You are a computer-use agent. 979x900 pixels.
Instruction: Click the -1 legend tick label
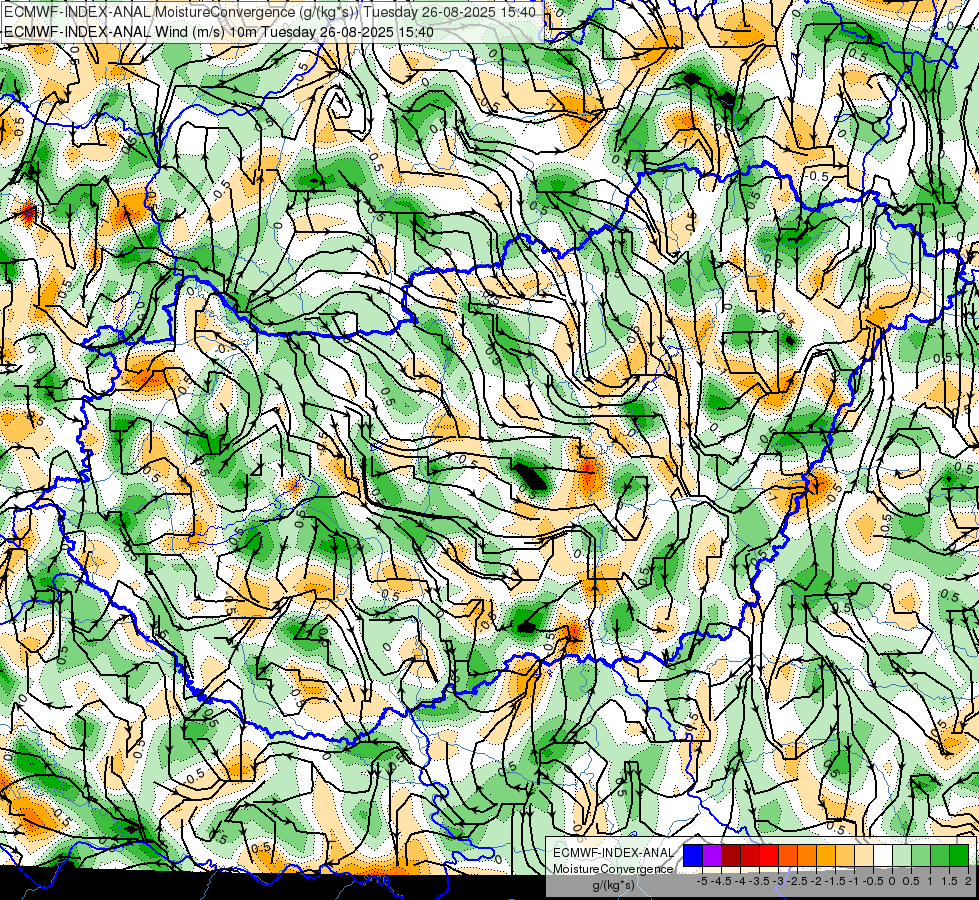[854, 881]
